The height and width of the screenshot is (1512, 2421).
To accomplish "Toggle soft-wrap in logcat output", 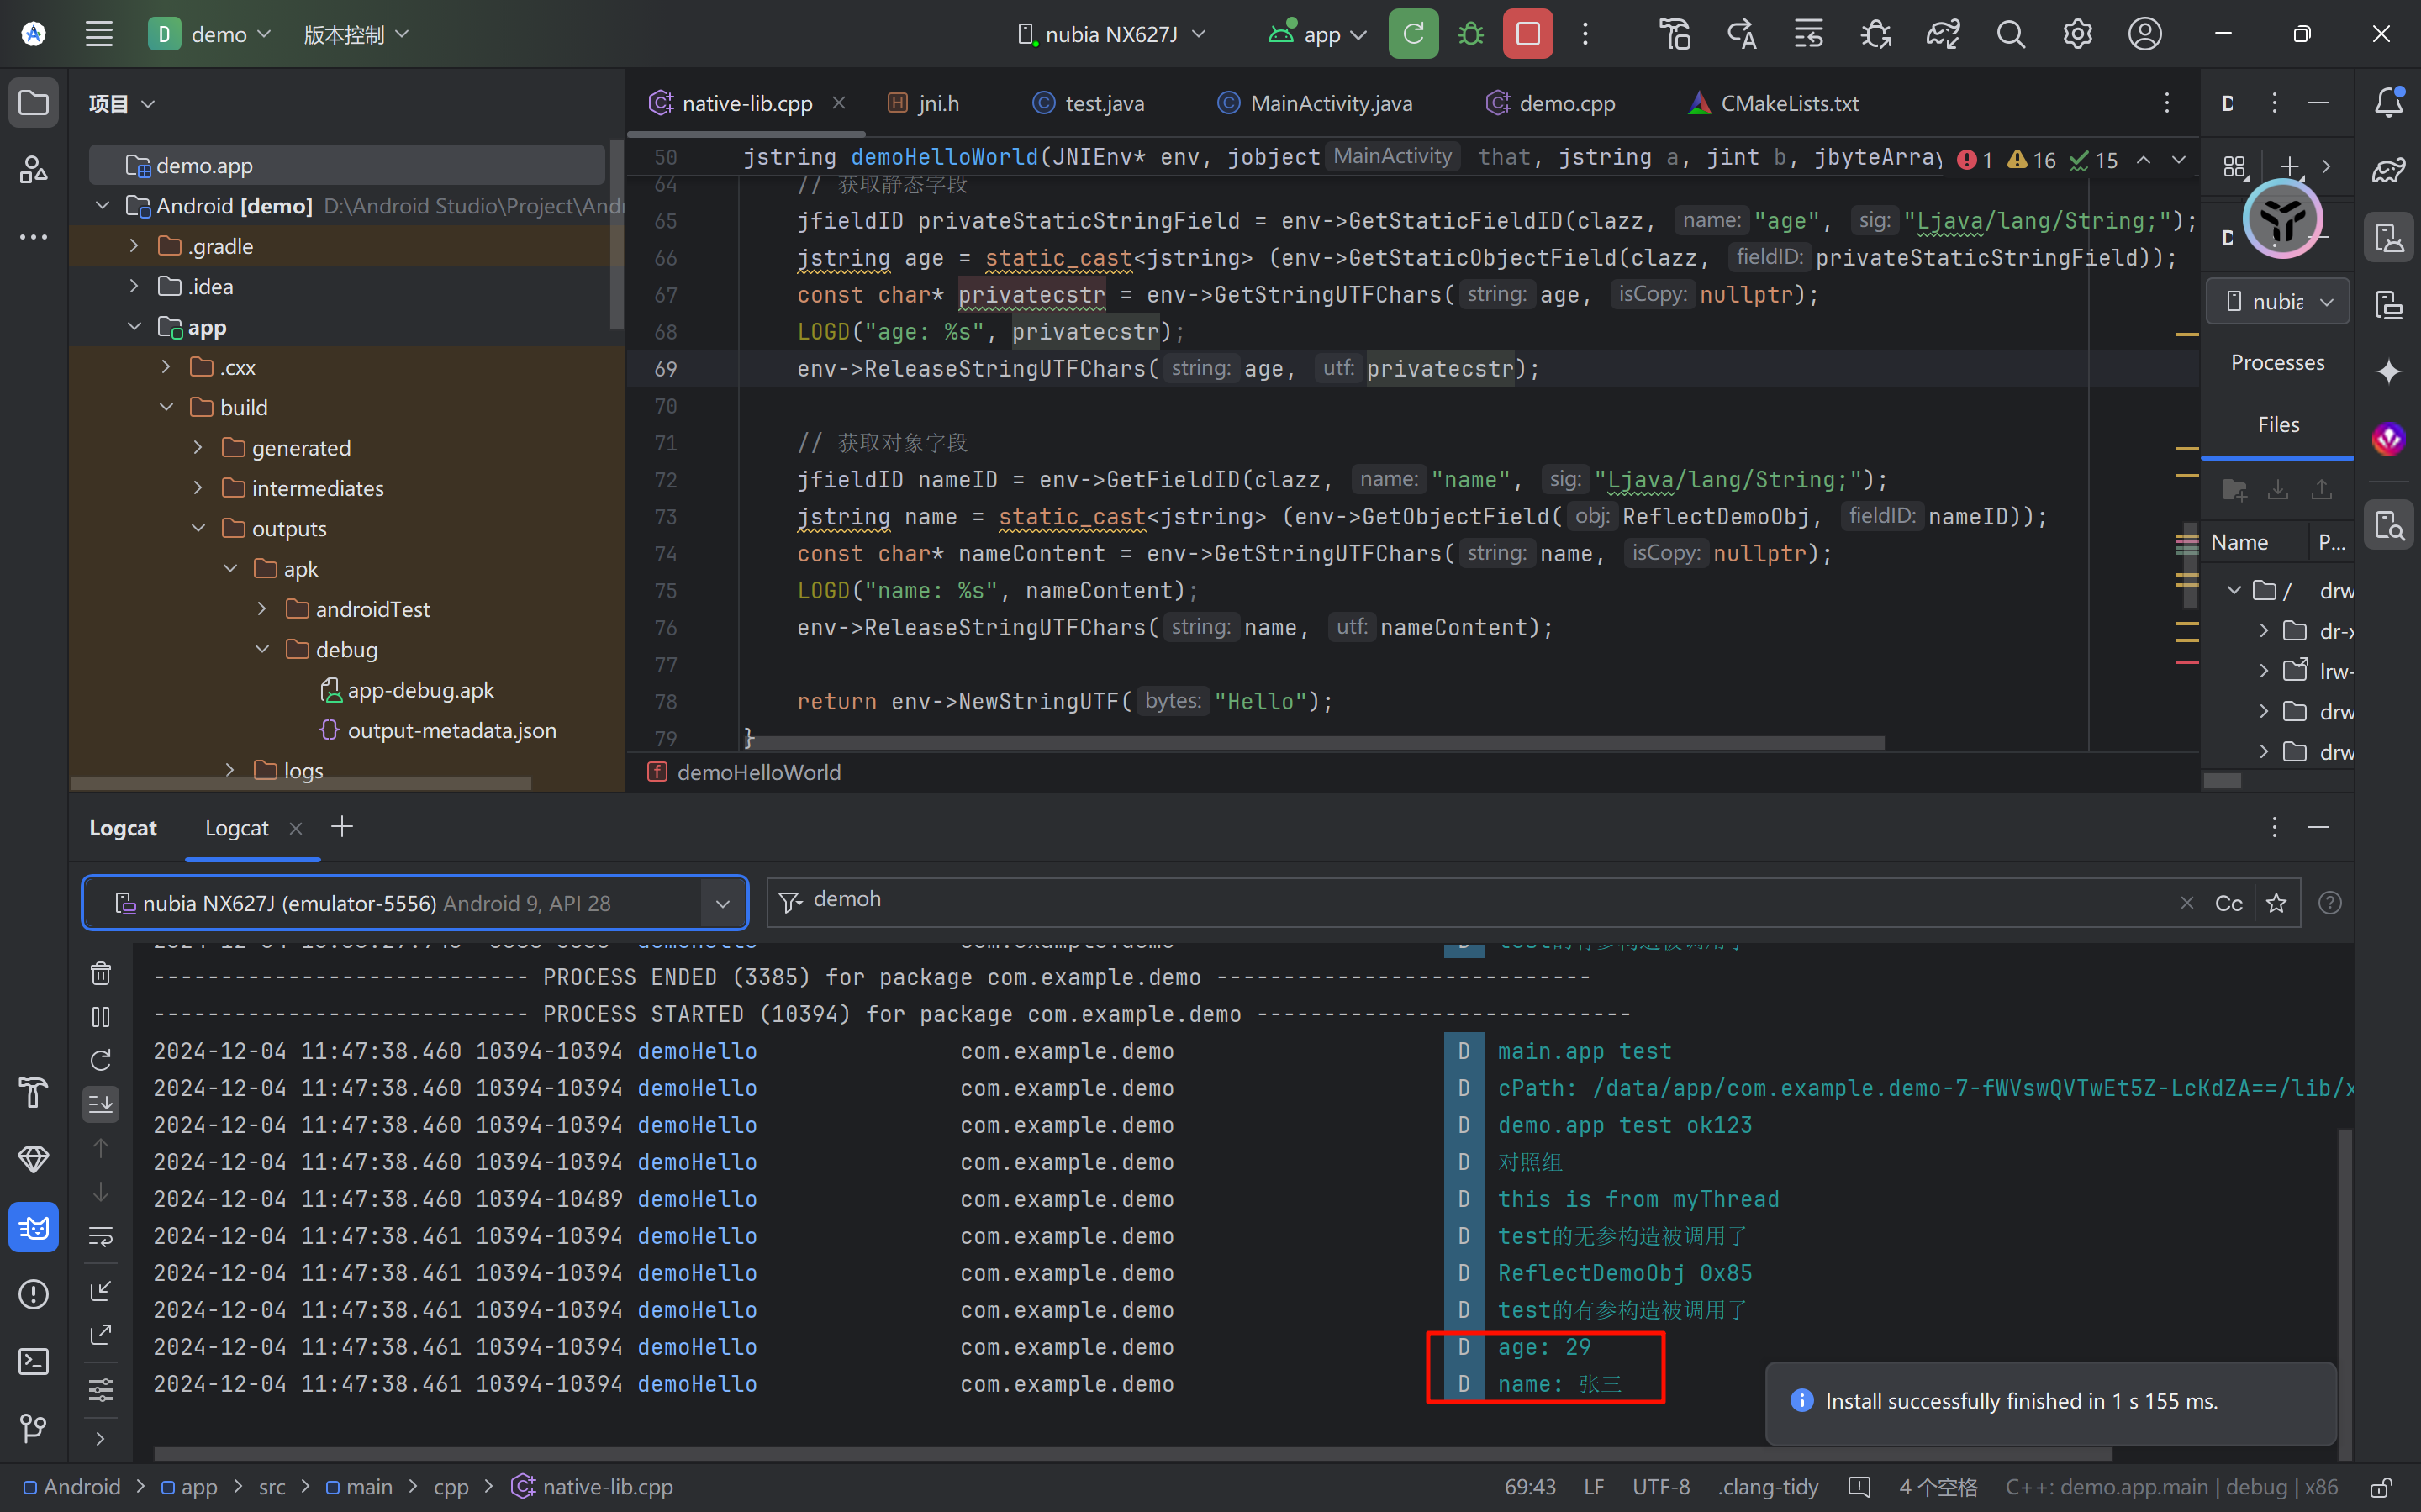I will (101, 1236).
